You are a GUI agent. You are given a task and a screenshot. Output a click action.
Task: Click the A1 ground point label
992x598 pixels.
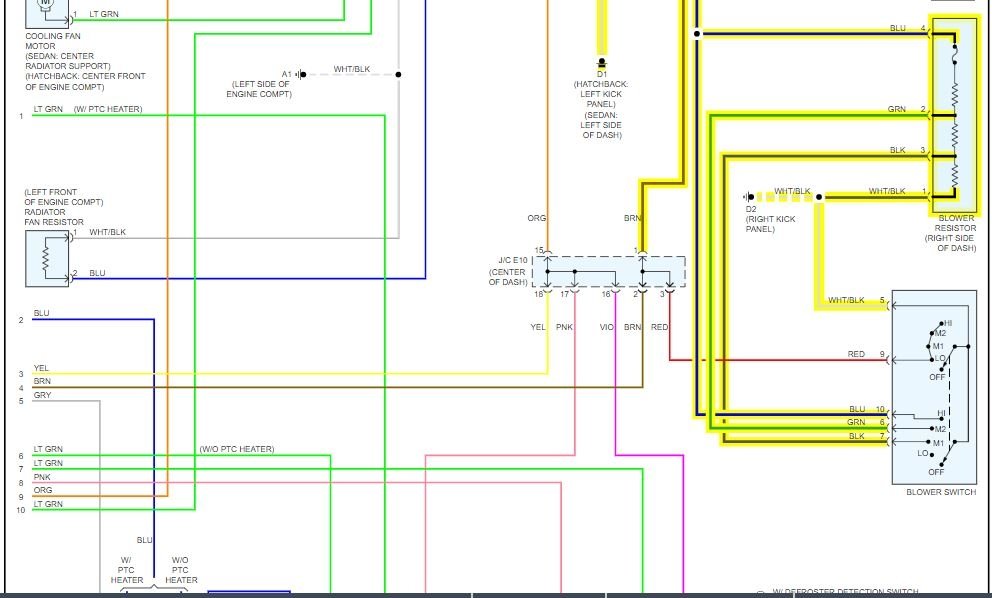[x=287, y=74]
